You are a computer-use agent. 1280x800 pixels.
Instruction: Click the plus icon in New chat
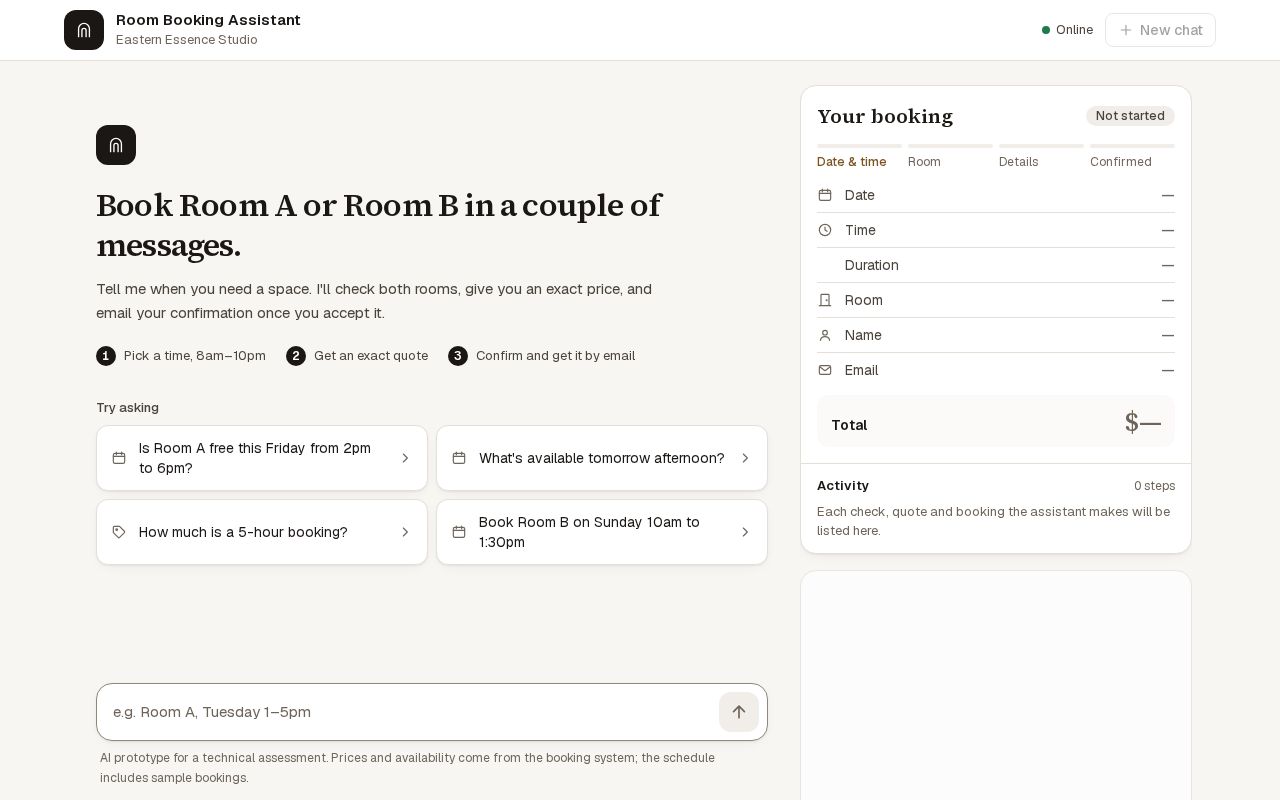pos(1126,30)
